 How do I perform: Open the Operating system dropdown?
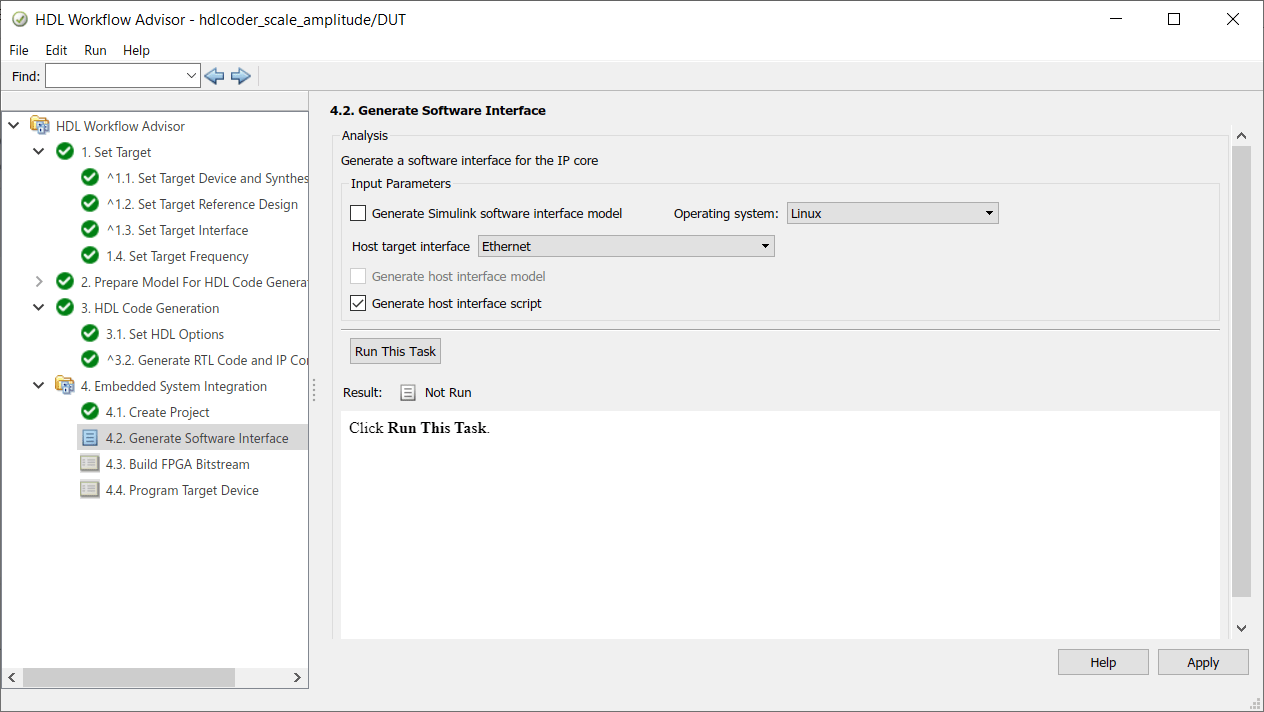click(892, 213)
